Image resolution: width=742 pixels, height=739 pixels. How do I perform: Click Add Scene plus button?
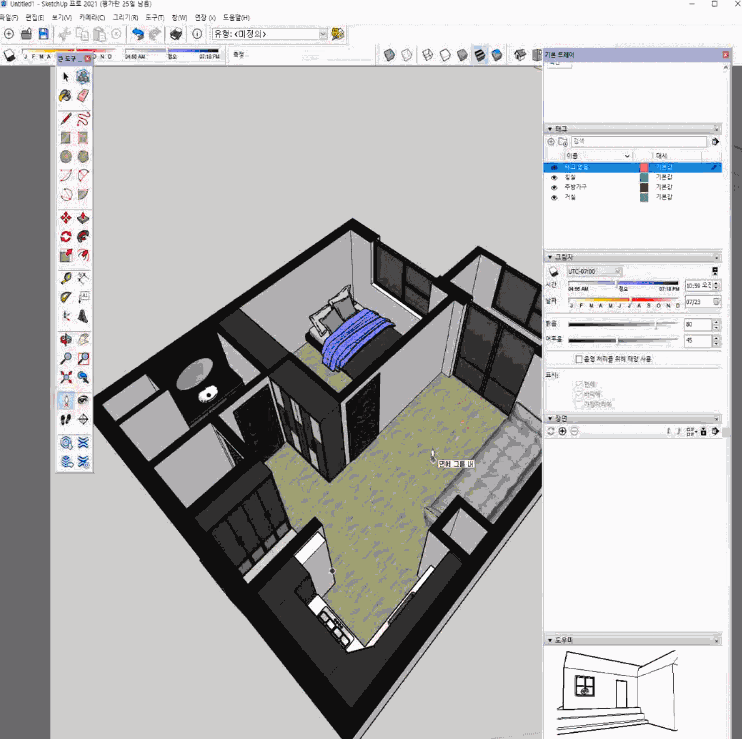click(x=562, y=431)
